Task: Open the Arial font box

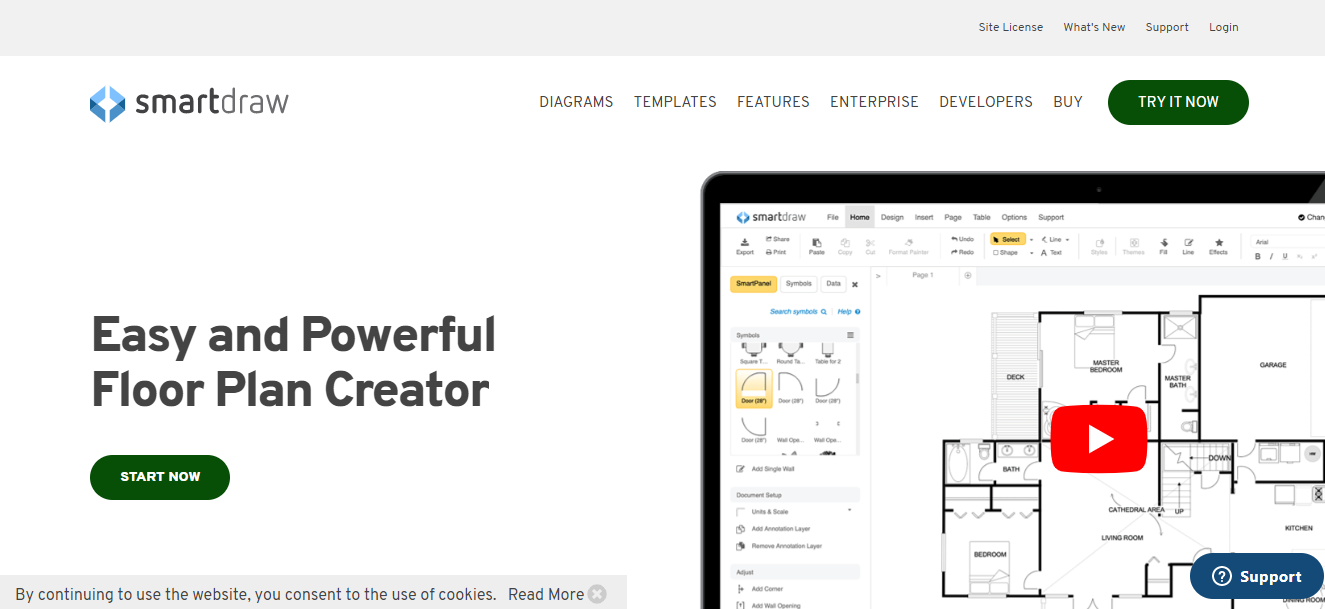Action: pyautogui.click(x=1288, y=241)
